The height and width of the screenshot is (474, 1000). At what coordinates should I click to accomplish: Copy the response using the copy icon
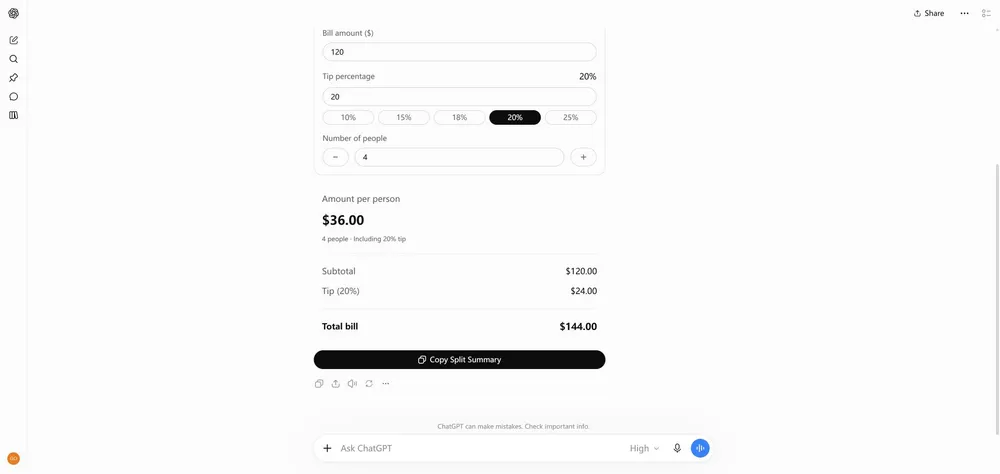(319, 383)
